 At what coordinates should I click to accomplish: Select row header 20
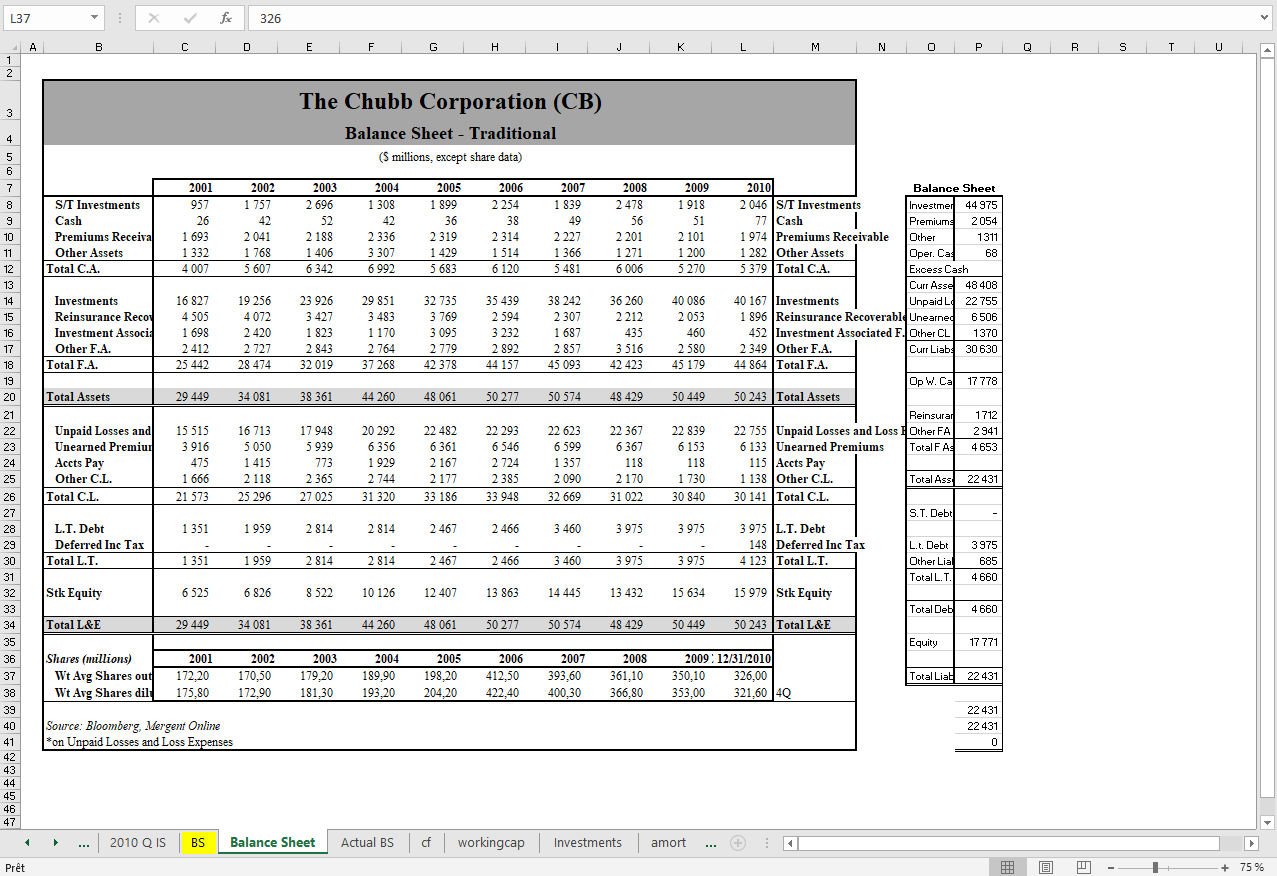(x=10, y=397)
